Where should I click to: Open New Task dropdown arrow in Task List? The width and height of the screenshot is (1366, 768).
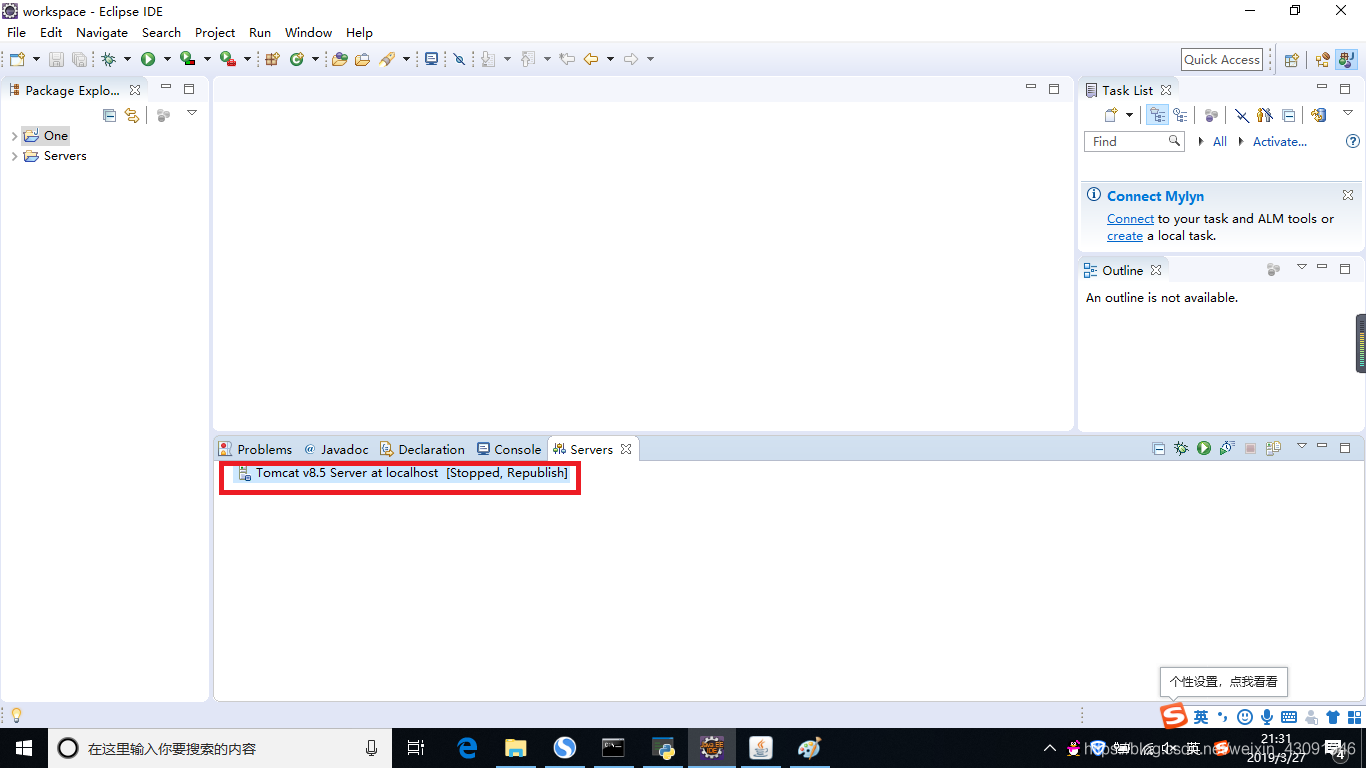1129,115
